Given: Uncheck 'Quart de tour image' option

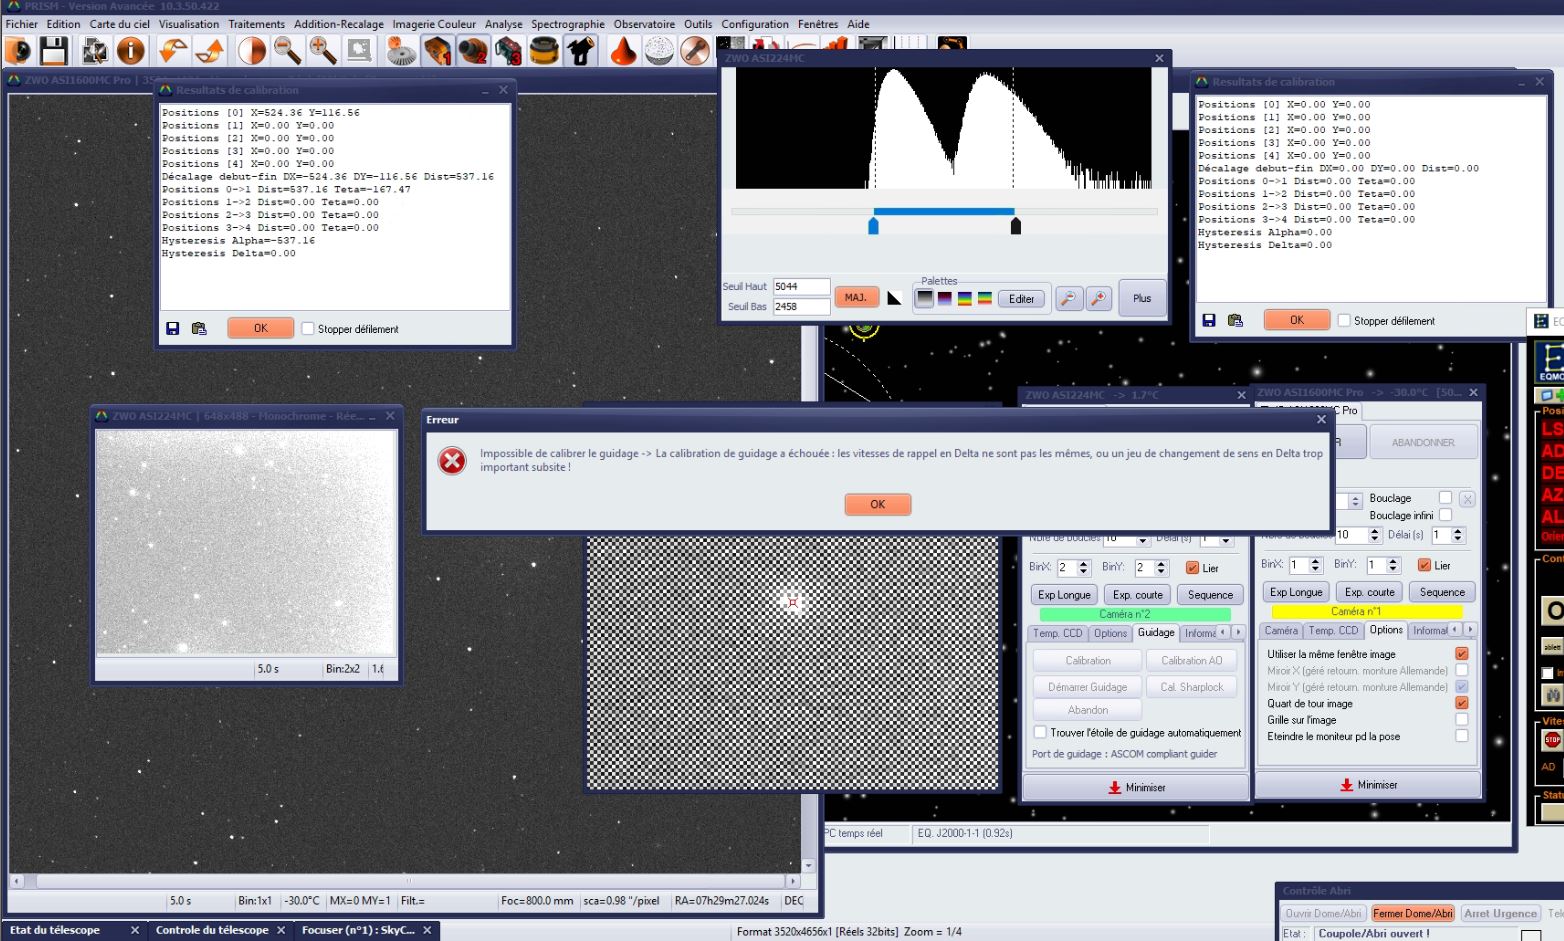Looking at the screenshot, I should [x=1461, y=703].
